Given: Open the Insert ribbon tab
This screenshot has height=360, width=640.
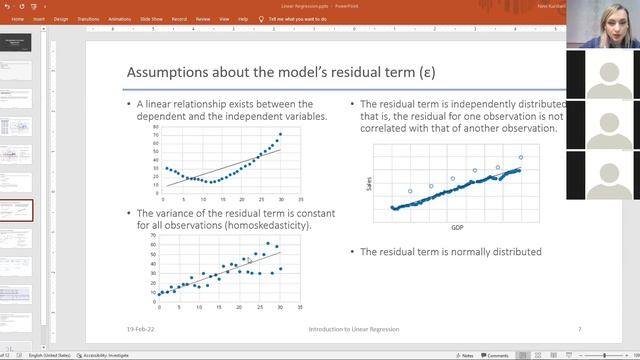Looking at the screenshot, I should tap(39, 19).
